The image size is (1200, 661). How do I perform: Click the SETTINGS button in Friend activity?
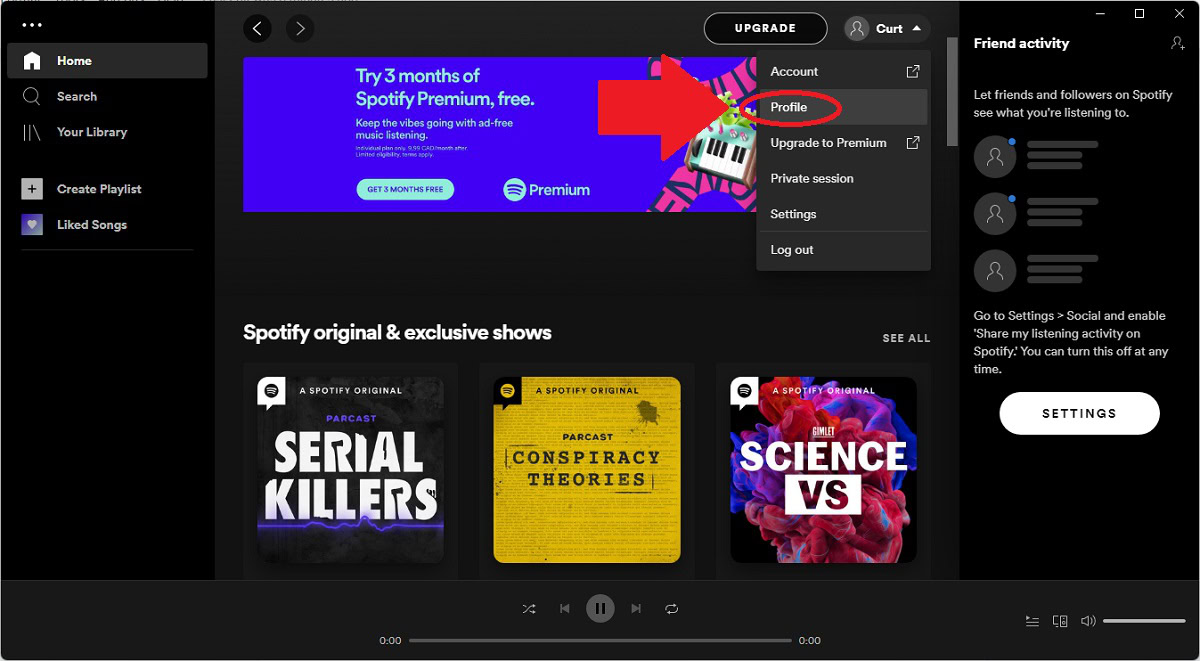click(x=1079, y=413)
